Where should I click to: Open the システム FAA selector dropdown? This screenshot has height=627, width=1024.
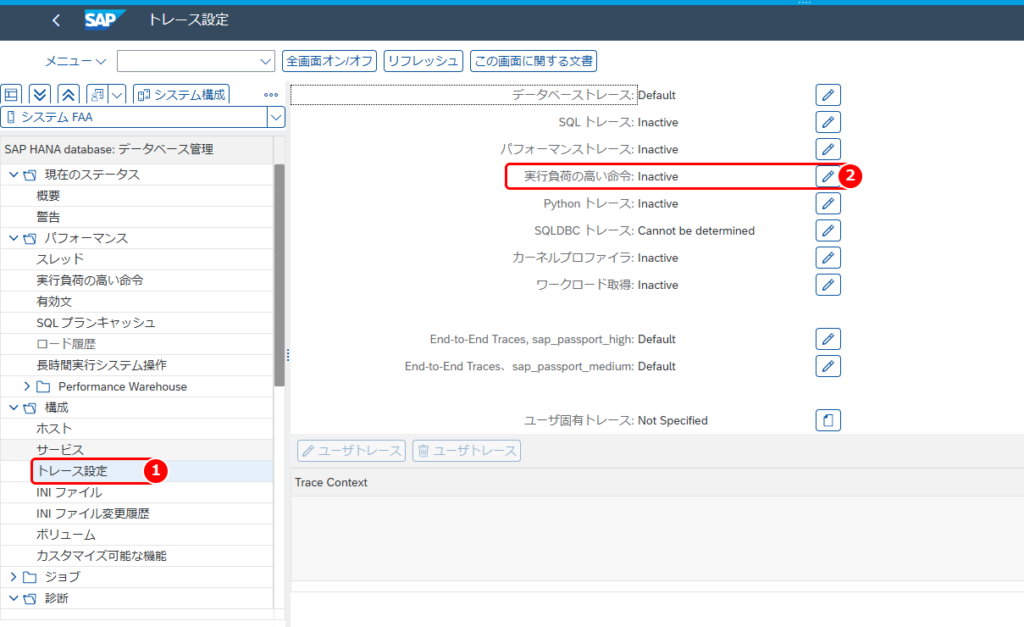tap(276, 118)
